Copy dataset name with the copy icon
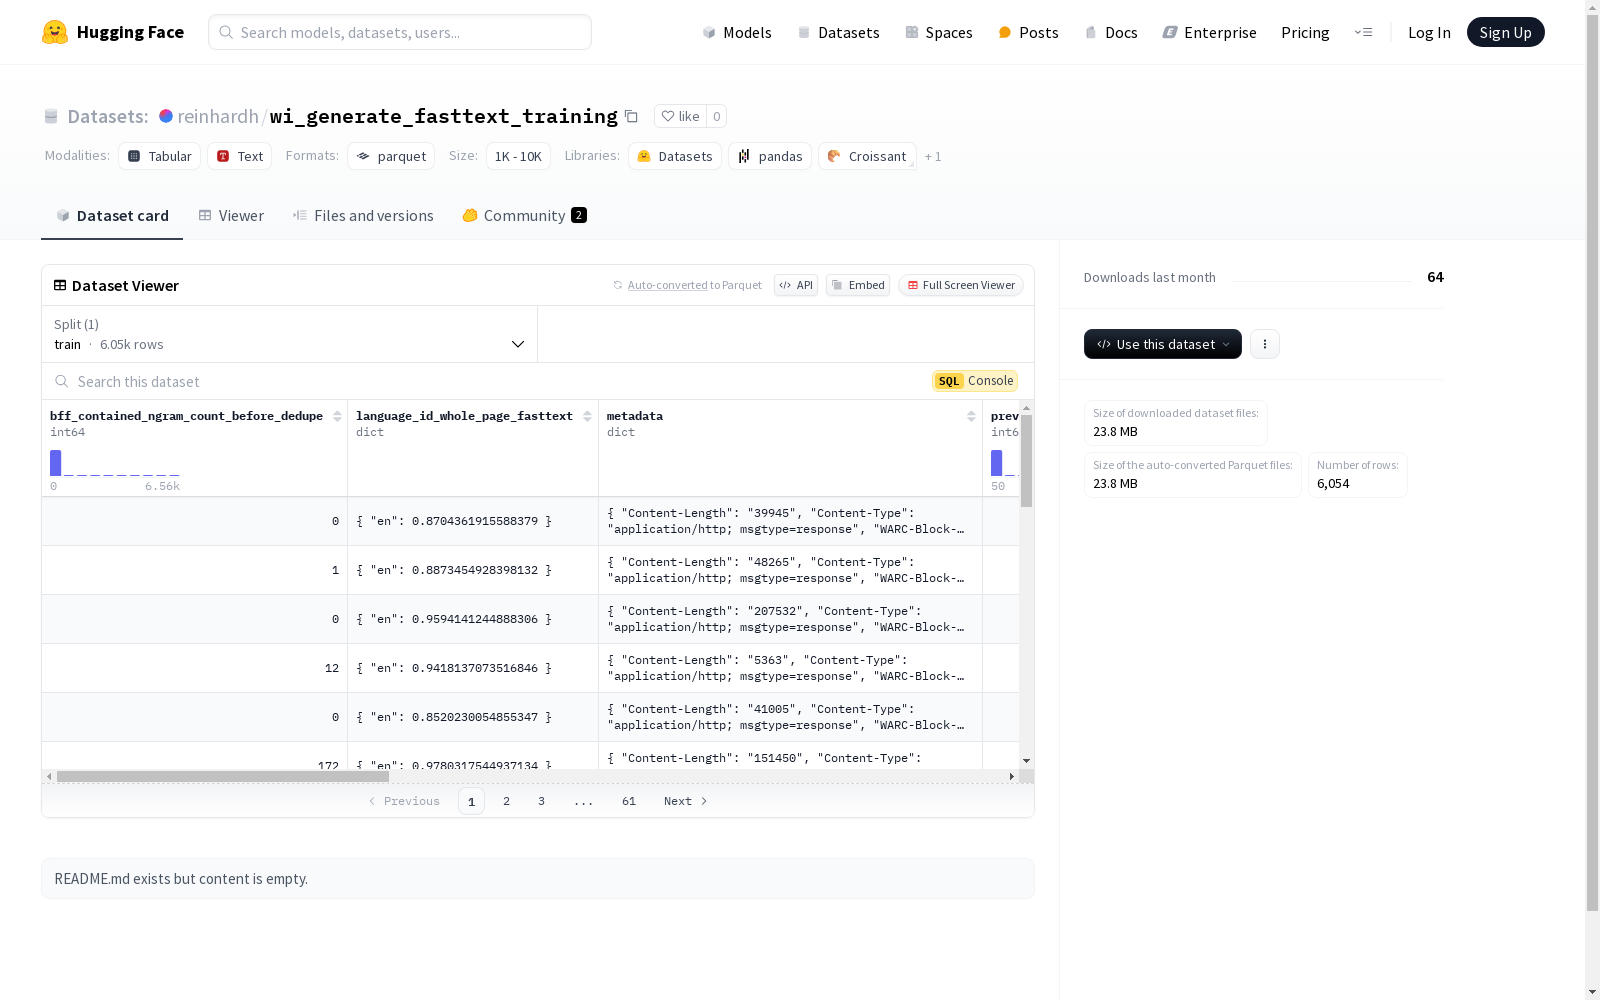The height and width of the screenshot is (1000, 1600). (x=631, y=116)
